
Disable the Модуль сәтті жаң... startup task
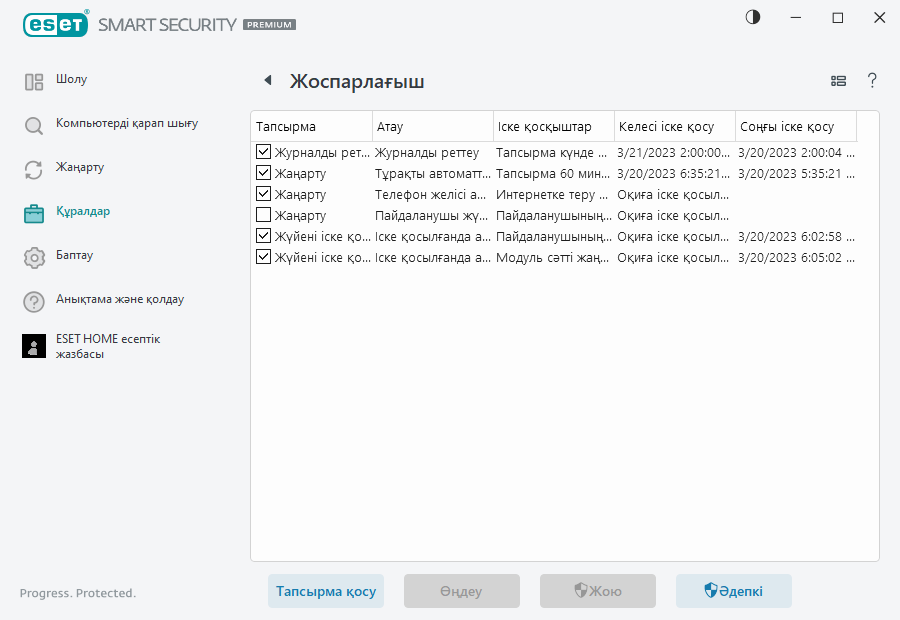coord(264,257)
